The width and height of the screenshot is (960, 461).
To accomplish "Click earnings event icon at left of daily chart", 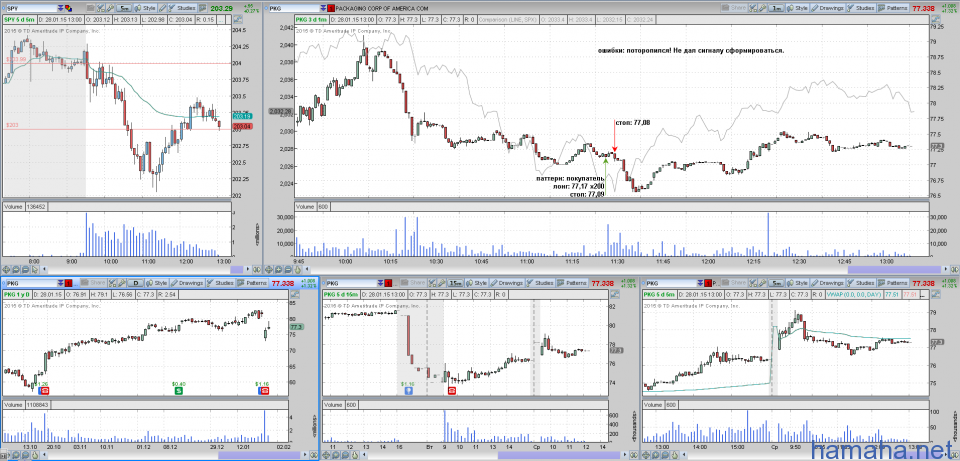I will point(43,391).
